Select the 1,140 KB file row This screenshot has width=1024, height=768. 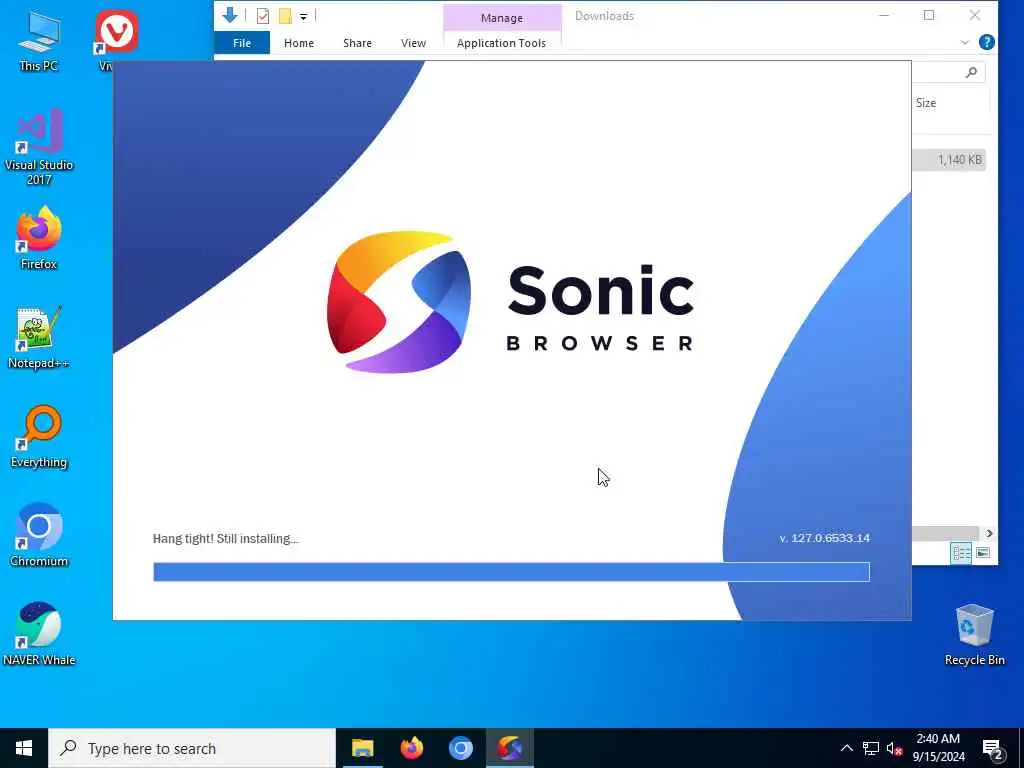948,160
